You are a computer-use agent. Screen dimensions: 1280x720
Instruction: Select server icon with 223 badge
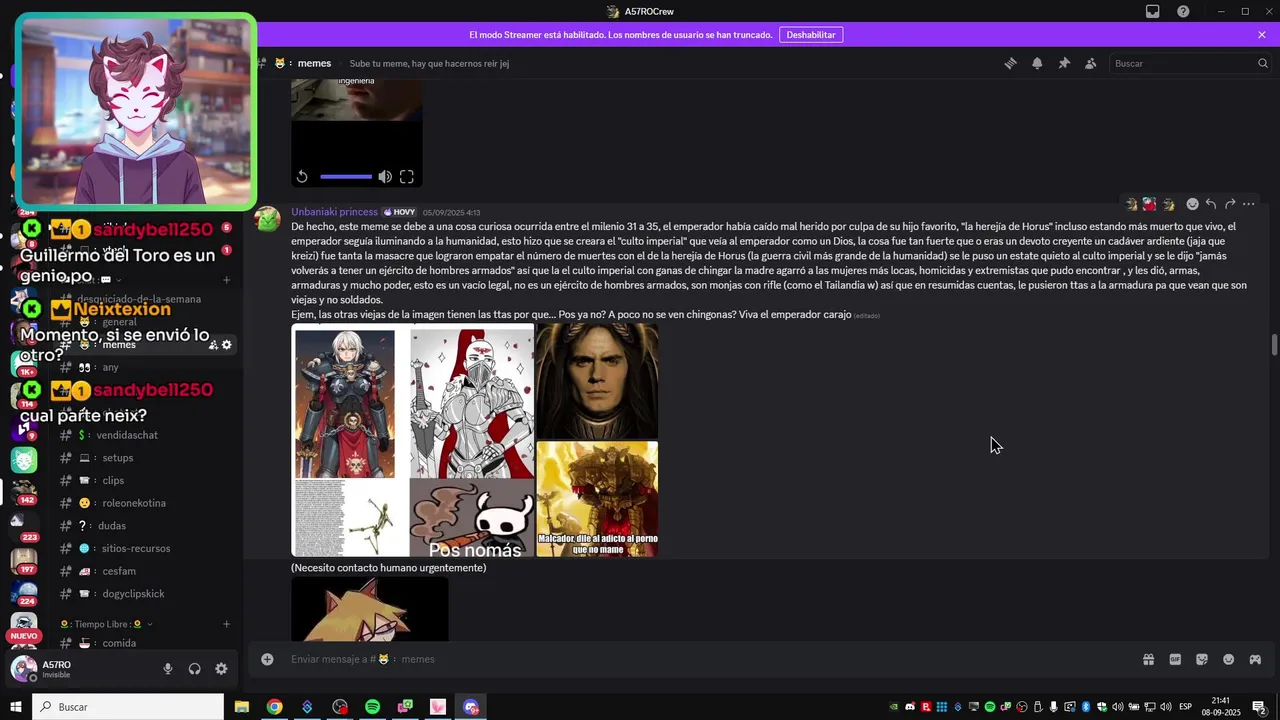click(x=24, y=526)
